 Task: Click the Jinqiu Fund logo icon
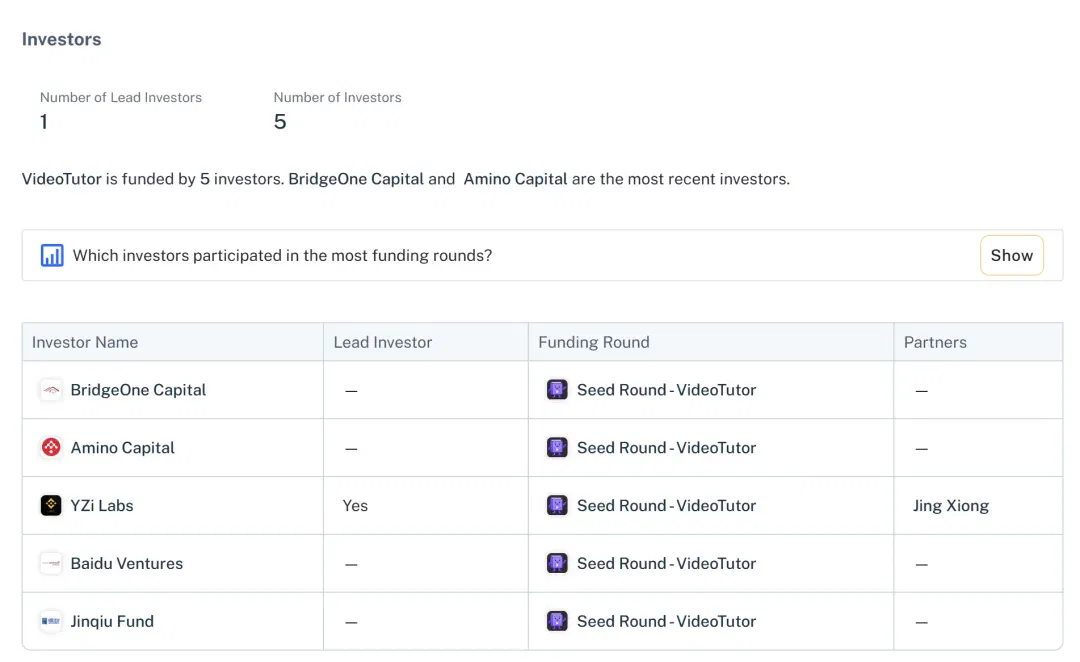[x=51, y=621]
